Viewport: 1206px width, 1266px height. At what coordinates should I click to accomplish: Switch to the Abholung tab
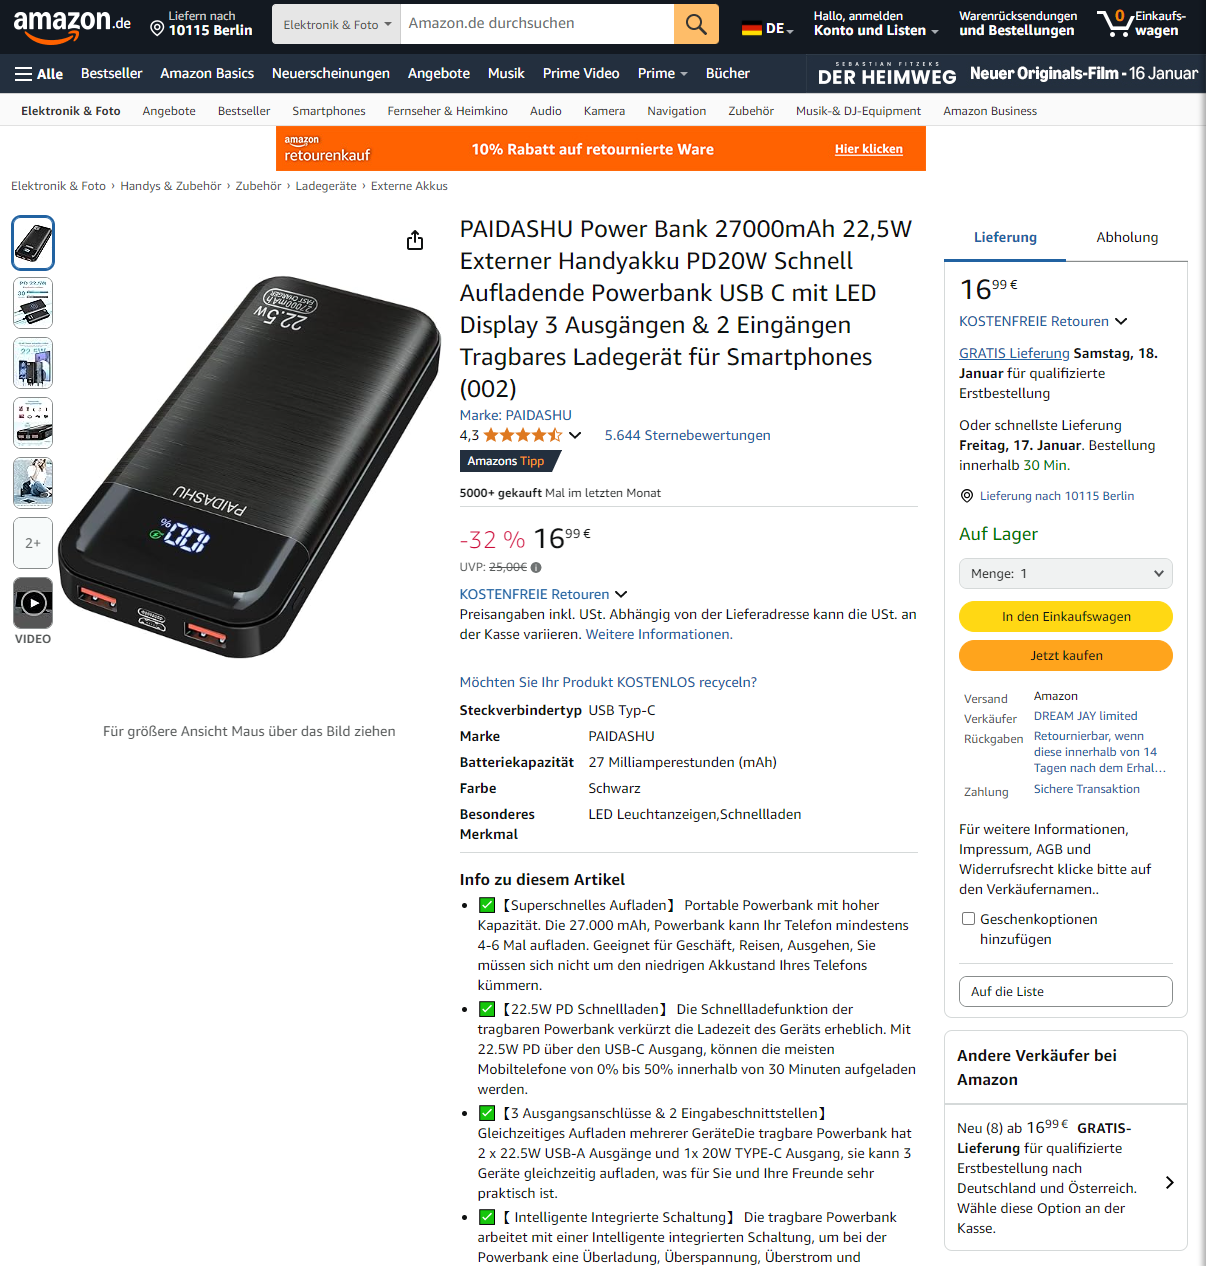(1127, 238)
